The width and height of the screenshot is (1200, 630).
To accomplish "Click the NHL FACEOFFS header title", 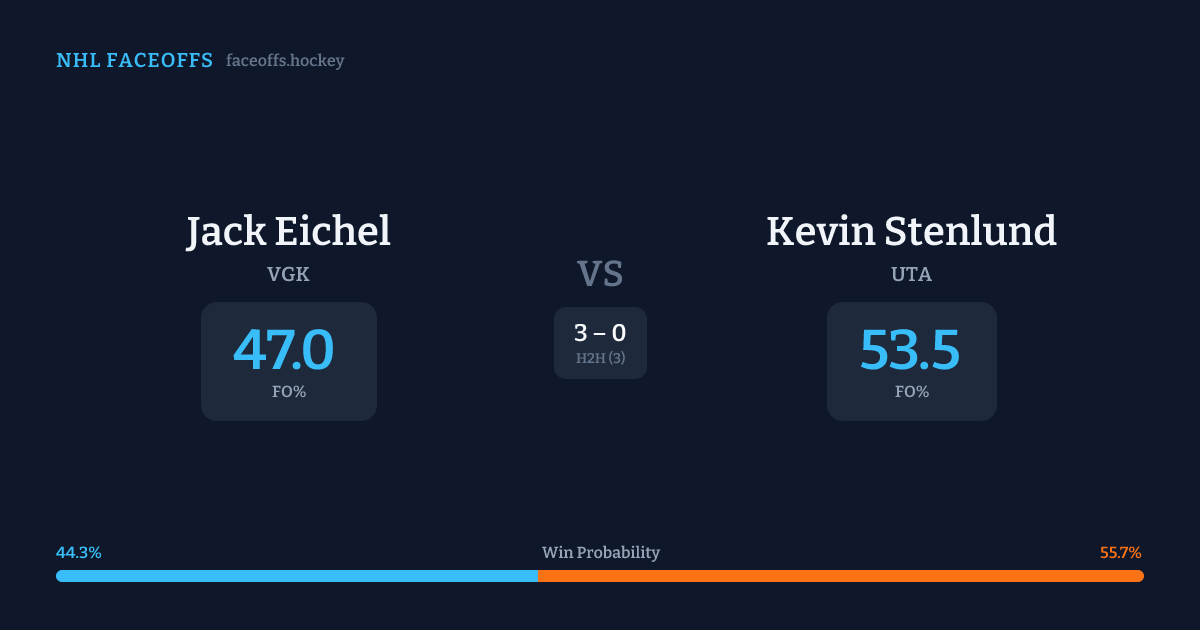I will (x=134, y=61).
